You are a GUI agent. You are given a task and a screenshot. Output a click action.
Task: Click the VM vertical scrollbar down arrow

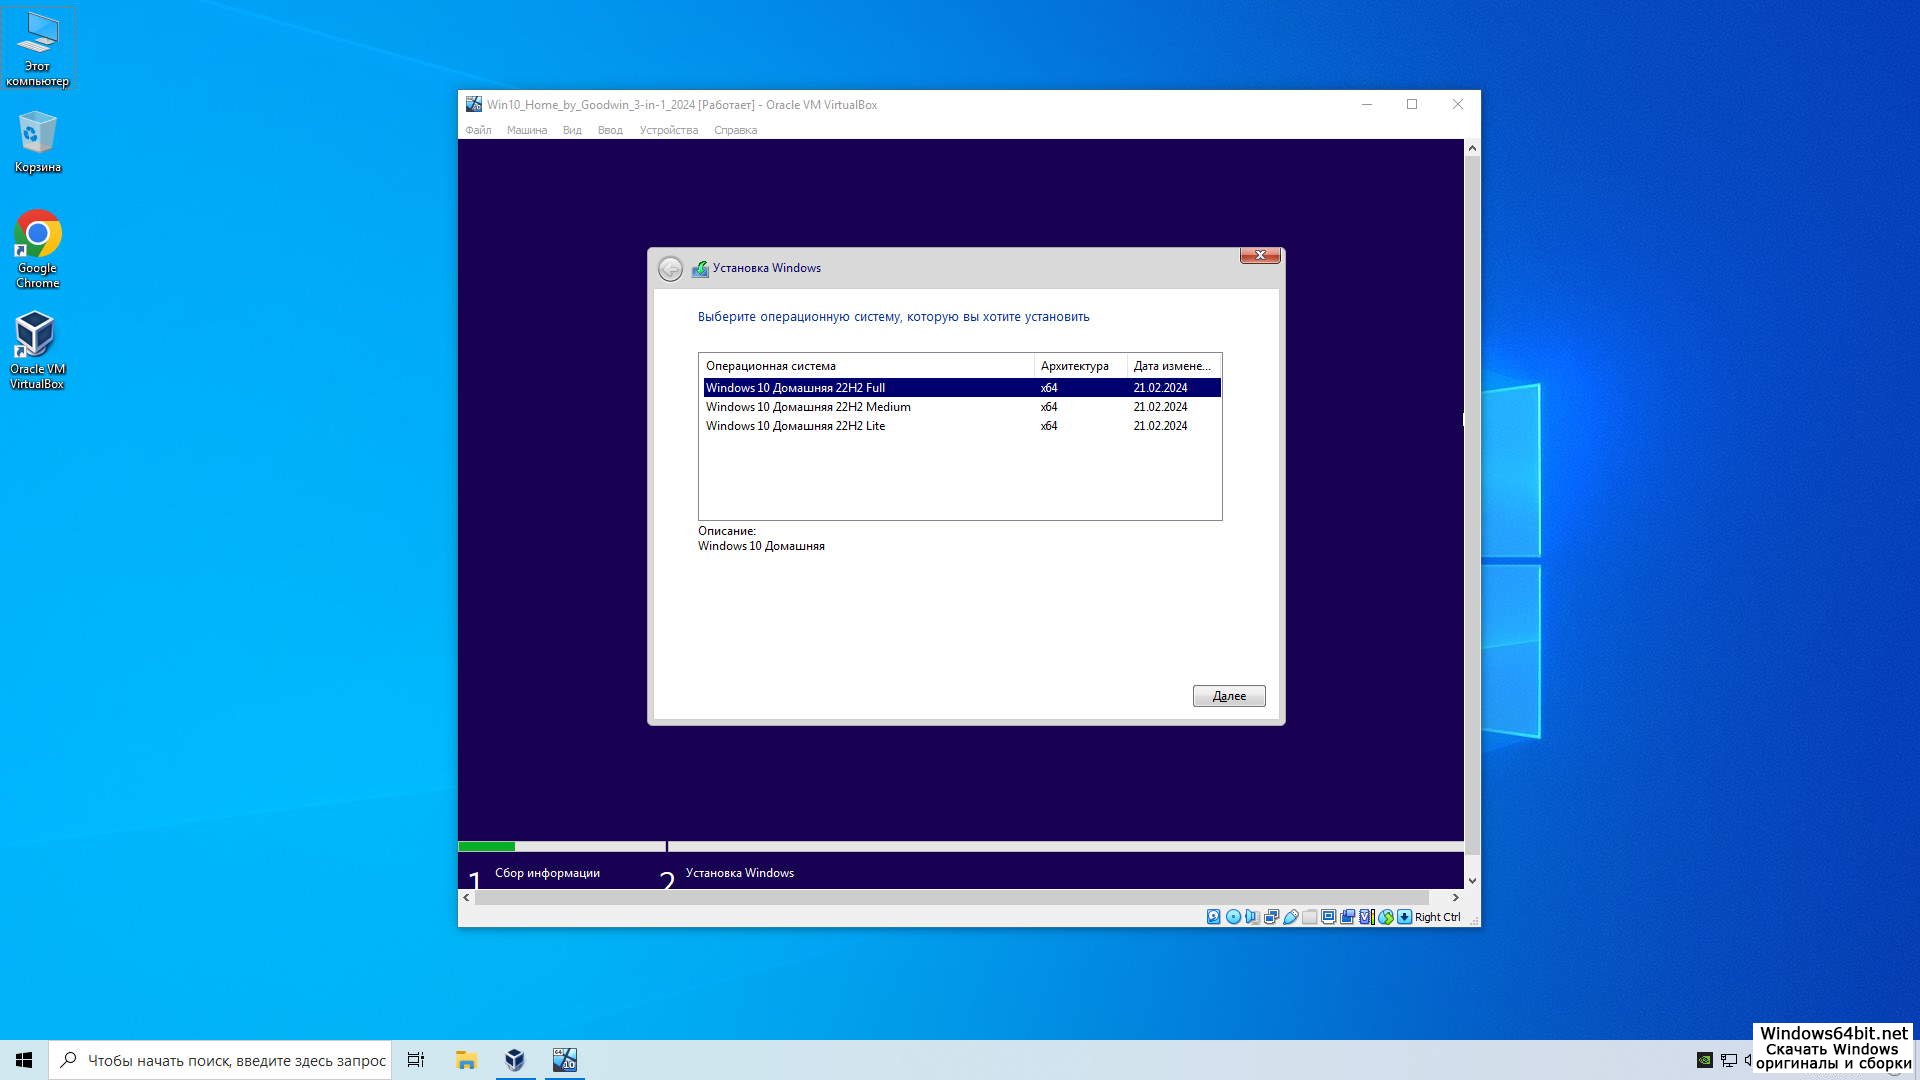tap(1472, 881)
